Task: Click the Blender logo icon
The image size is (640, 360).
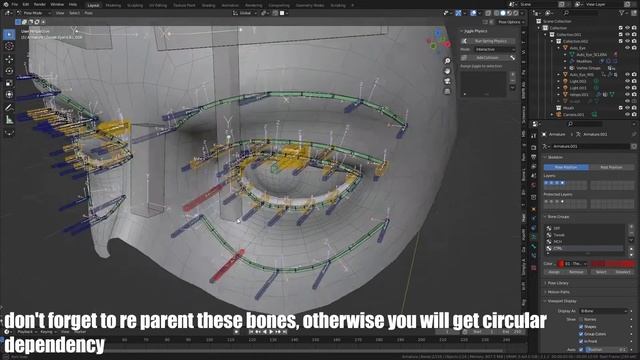Action: 5,4
